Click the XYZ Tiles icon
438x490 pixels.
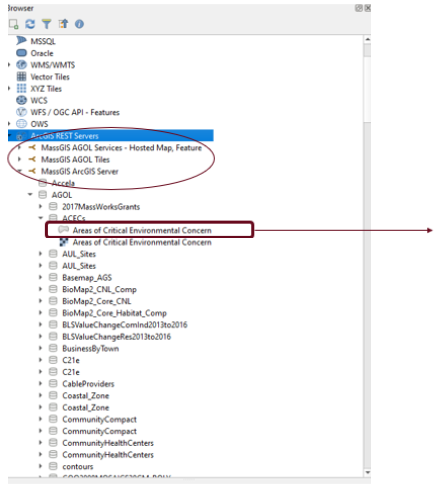pyautogui.click(x=21, y=88)
